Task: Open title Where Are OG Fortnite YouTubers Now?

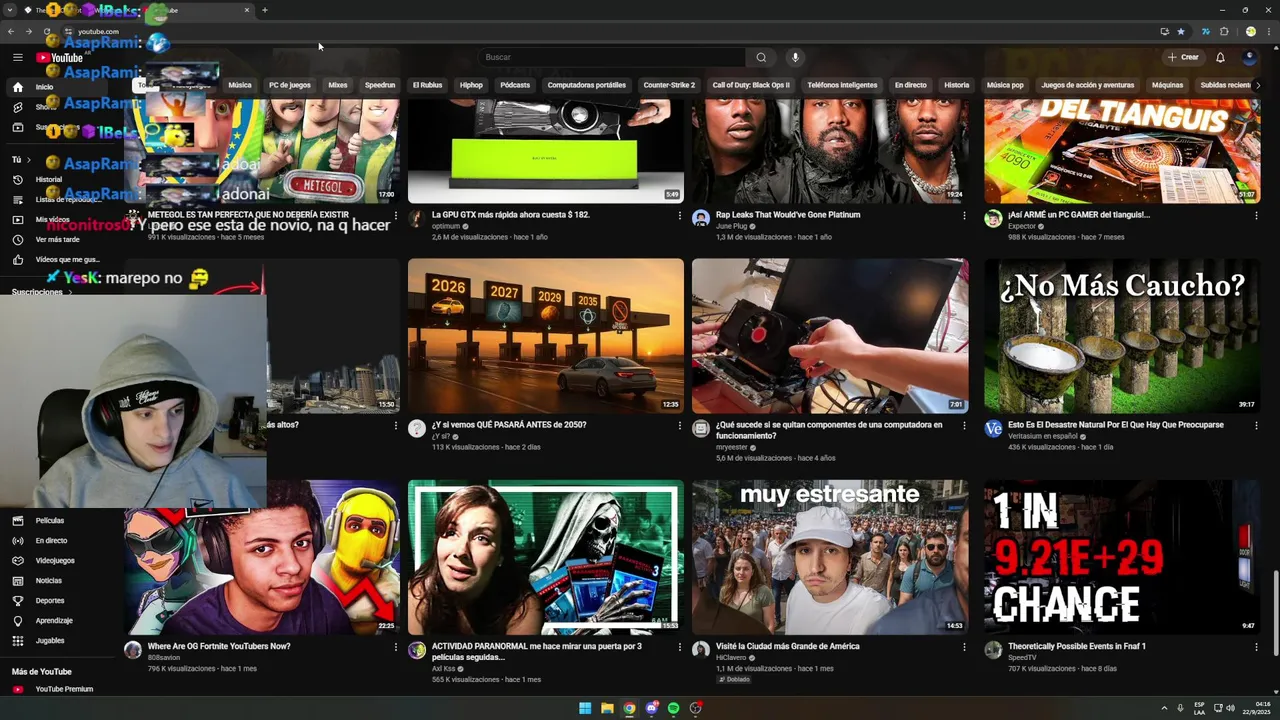Action: coord(219,646)
